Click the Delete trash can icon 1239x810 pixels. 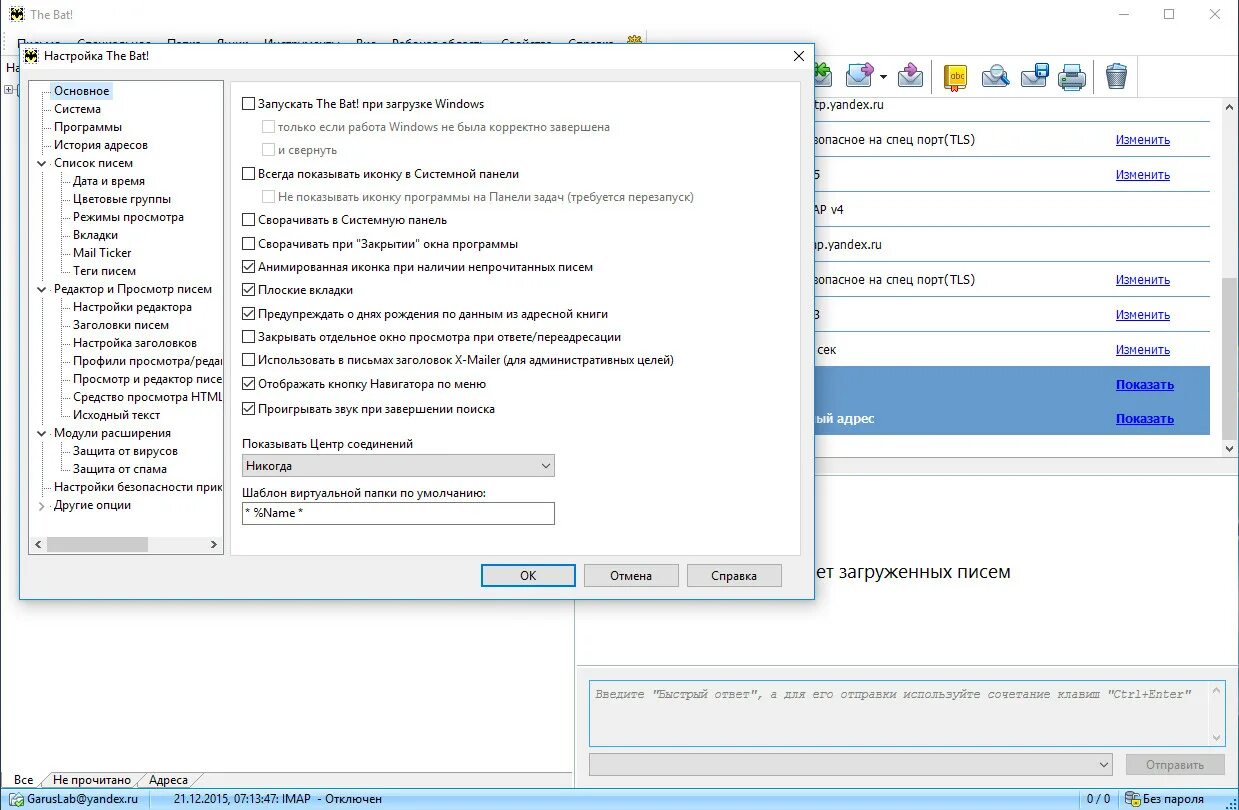click(x=1116, y=76)
